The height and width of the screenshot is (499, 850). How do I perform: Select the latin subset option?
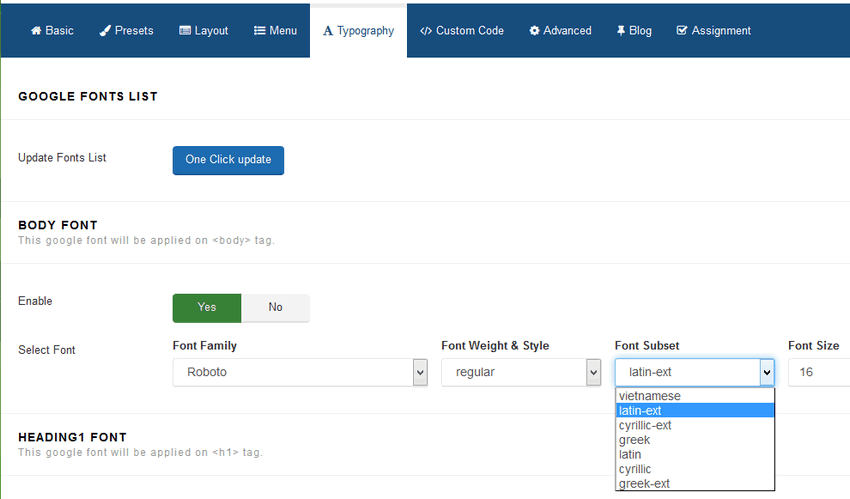tap(630, 455)
